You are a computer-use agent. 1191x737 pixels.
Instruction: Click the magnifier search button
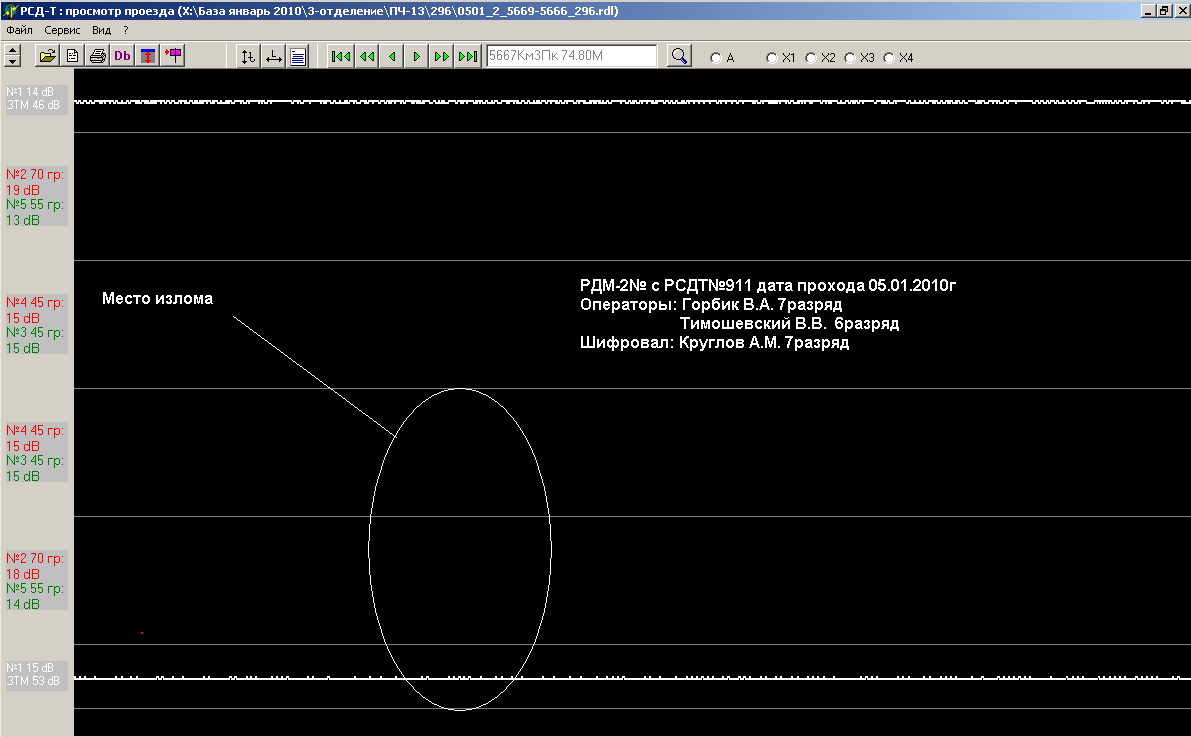coord(679,56)
